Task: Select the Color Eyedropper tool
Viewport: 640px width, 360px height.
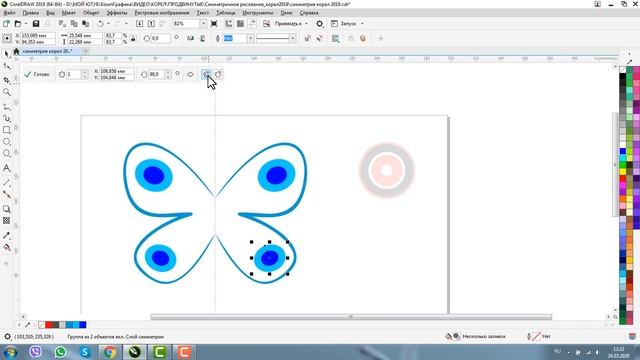Action: (7, 236)
